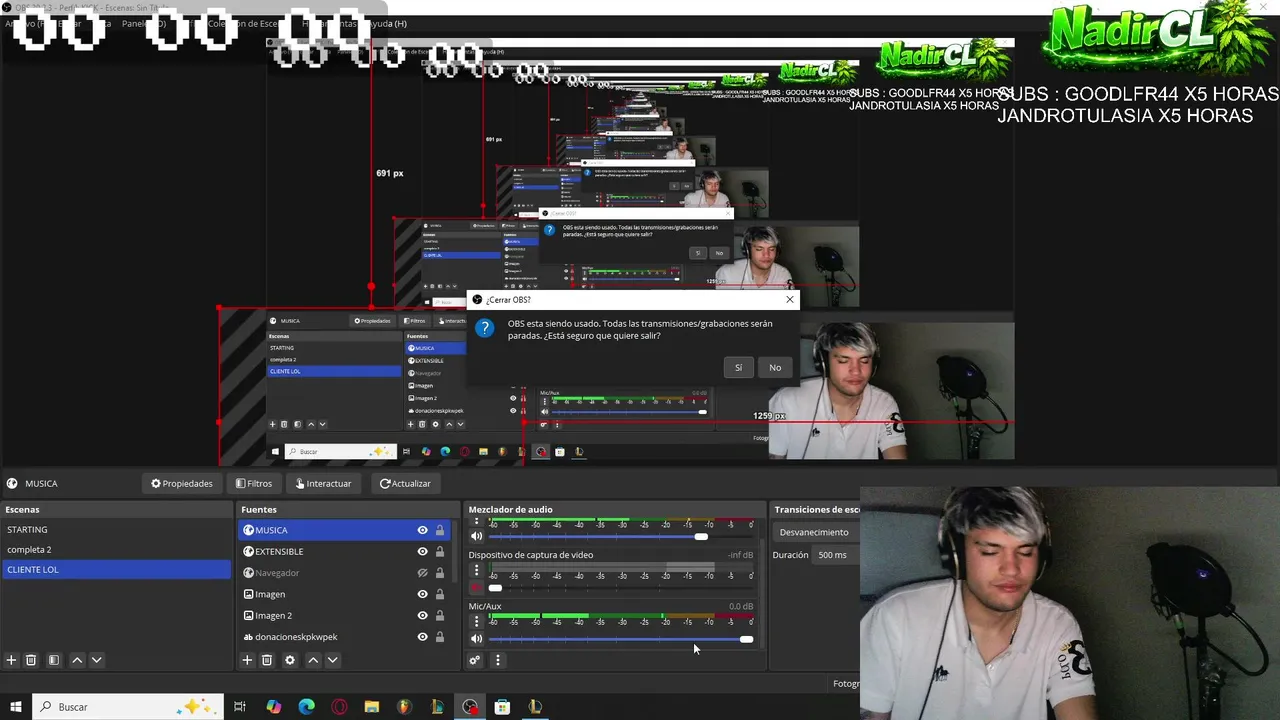Select the EXTENSIBLE source row

click(344, 551)
